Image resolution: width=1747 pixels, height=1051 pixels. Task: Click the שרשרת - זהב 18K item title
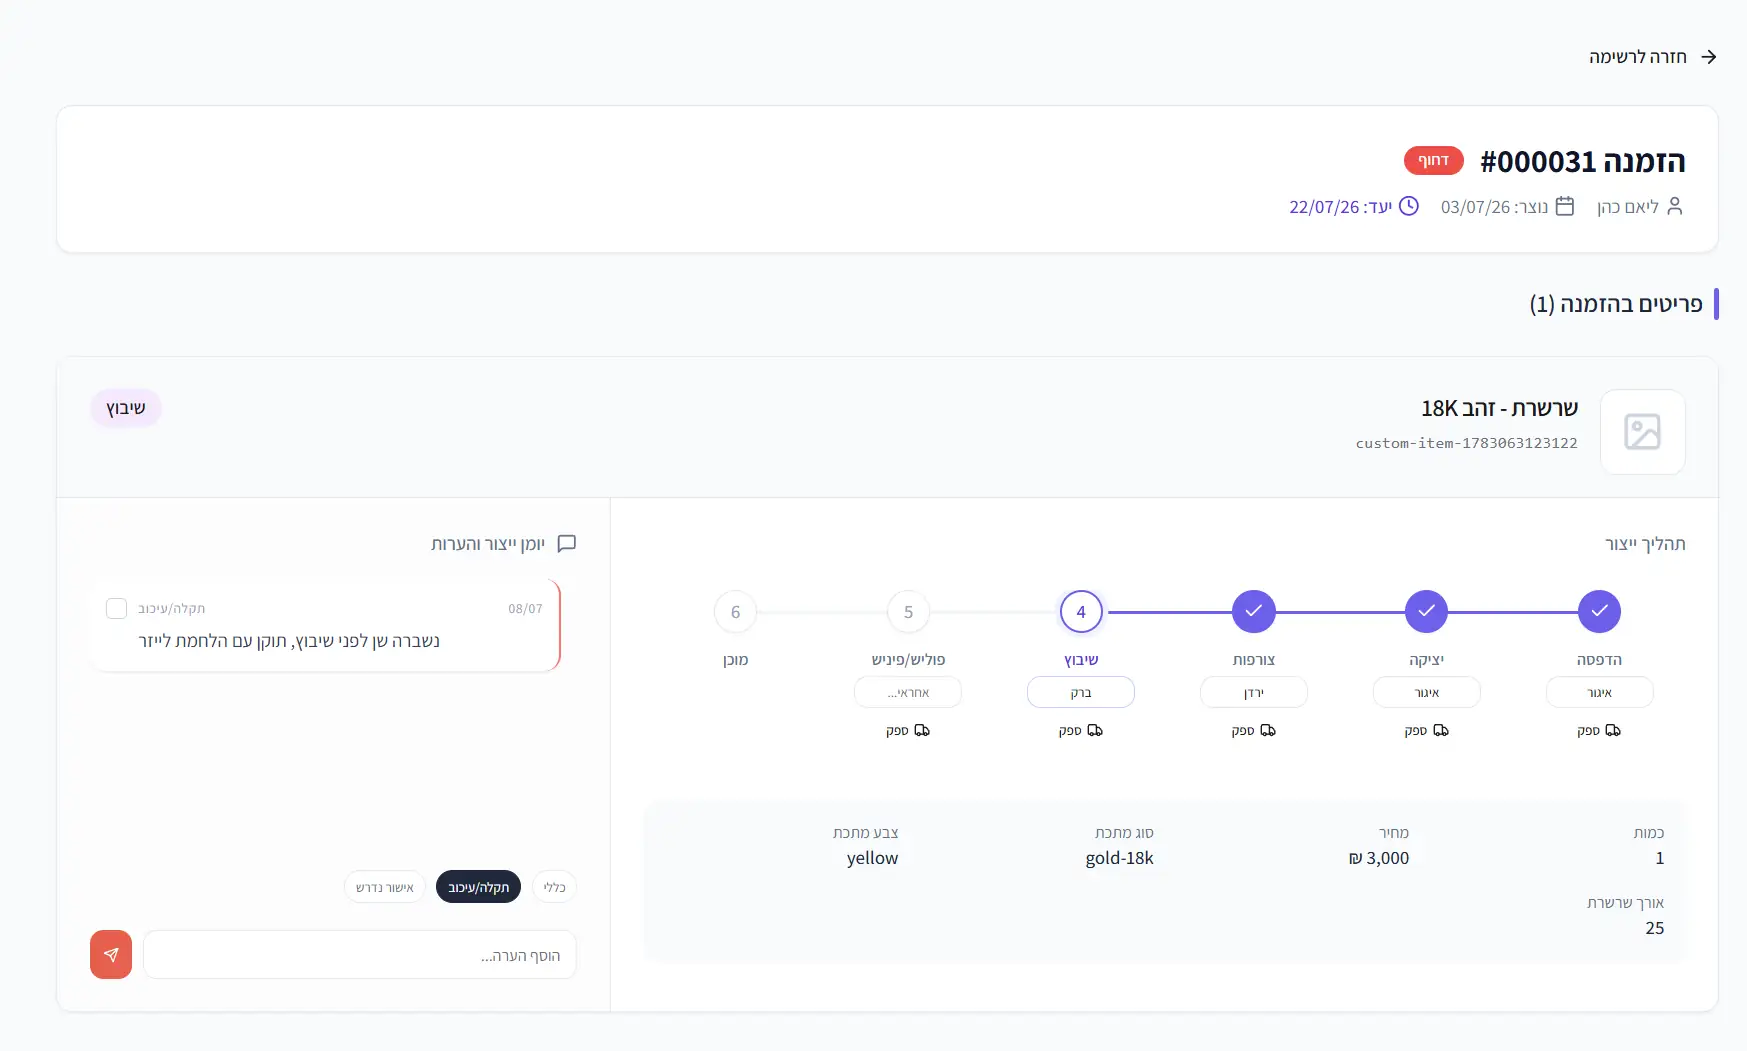pyautogui.click(x=1499, y=408)
